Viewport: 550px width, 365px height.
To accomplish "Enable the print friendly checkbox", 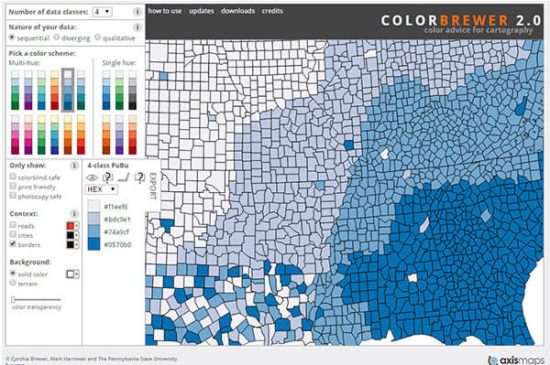I will pyautogui.click(x=13, y=185).
